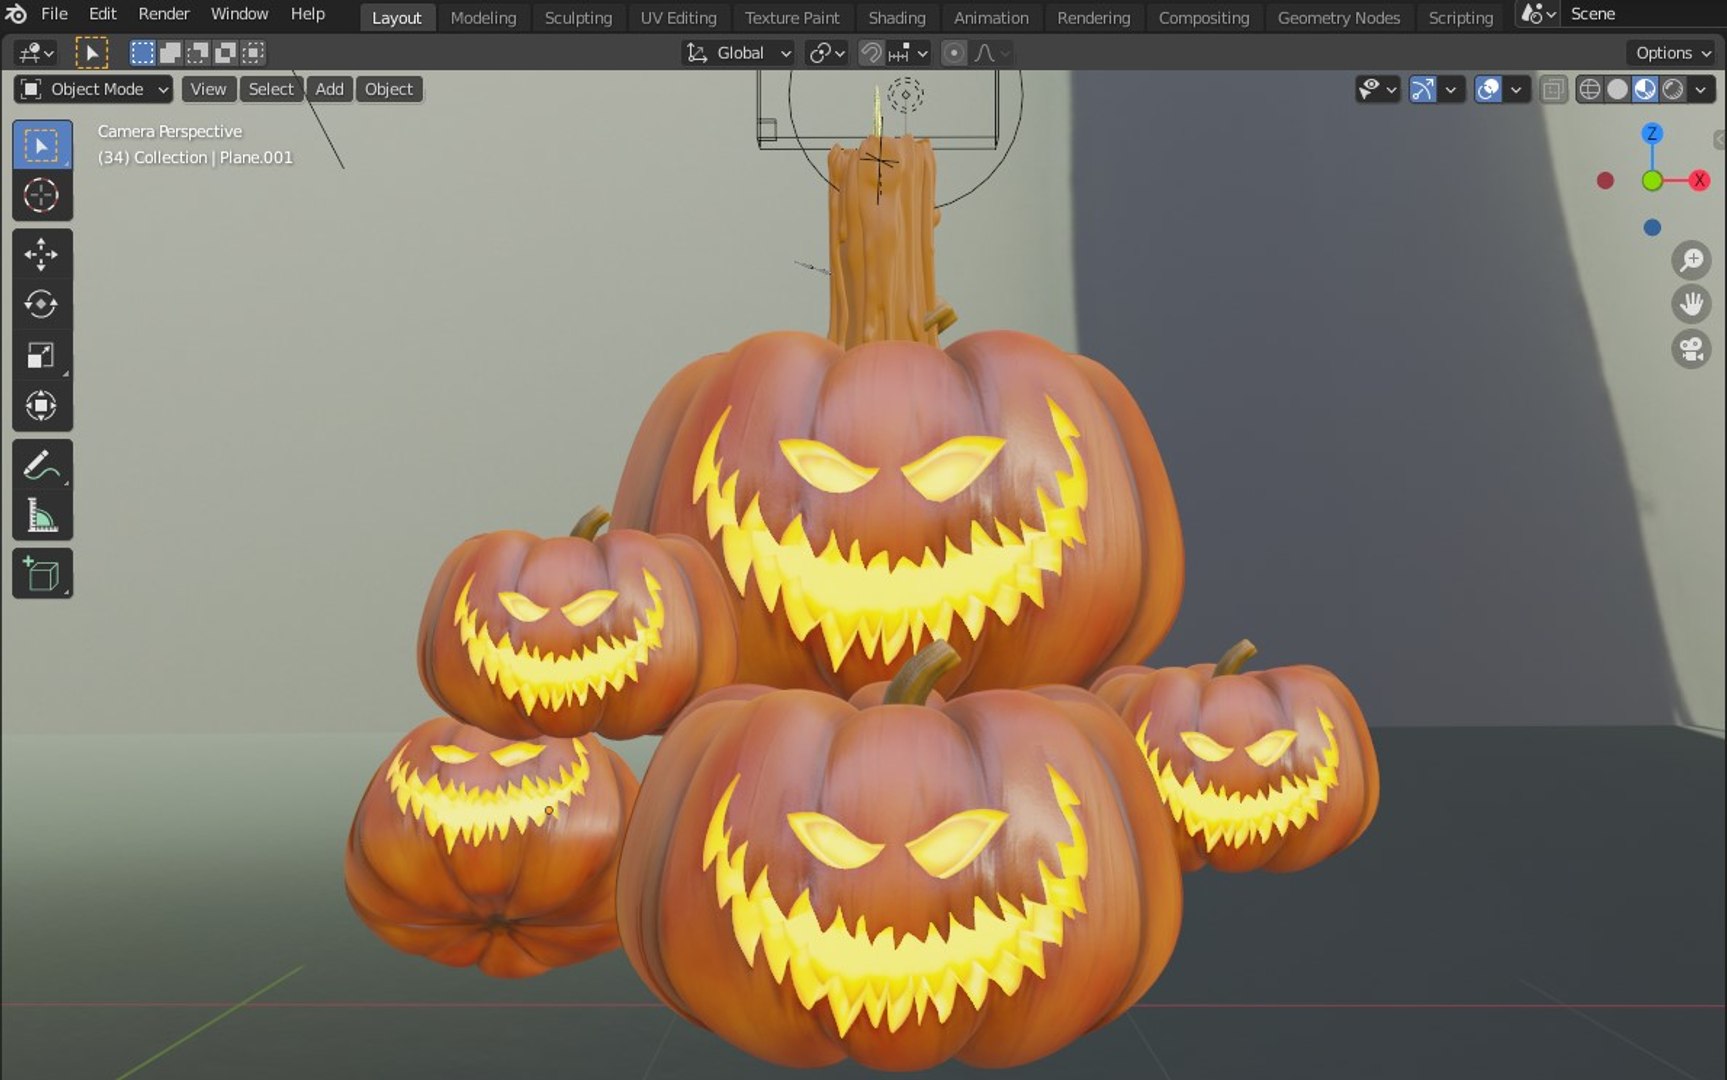Screen dimensions: 1727x1080
Task: Expand the Options dropdown
Action: click(x=1672, y=53)
